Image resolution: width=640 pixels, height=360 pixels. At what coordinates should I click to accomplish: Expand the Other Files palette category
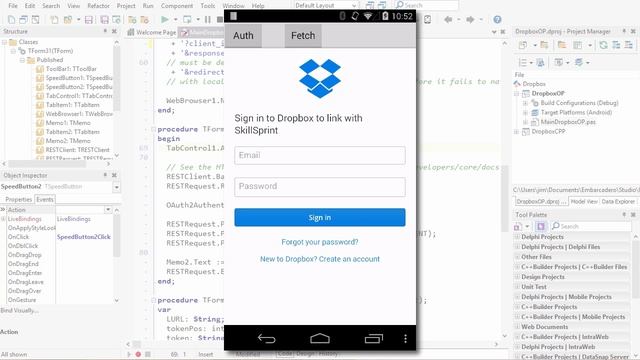[x=517, y=257]
